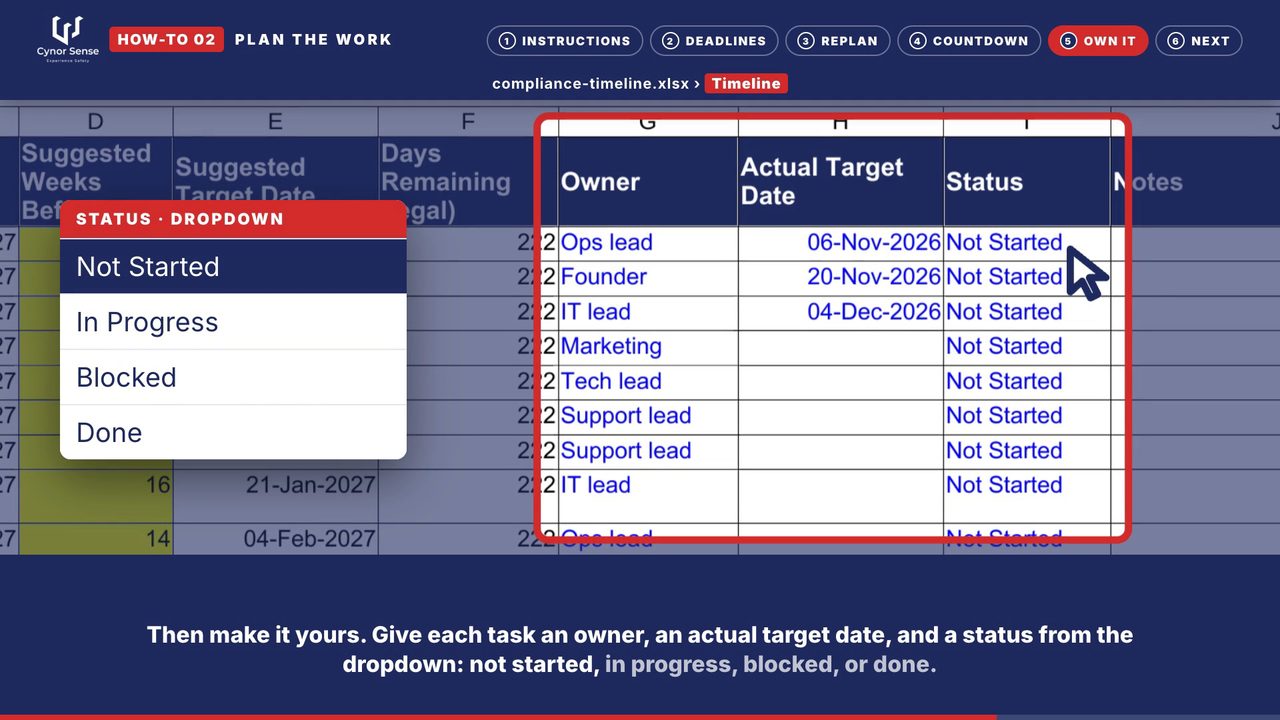Advance to step 6 Next
The height and width of the screenshot is (720, 1280).
(1199, 41)
